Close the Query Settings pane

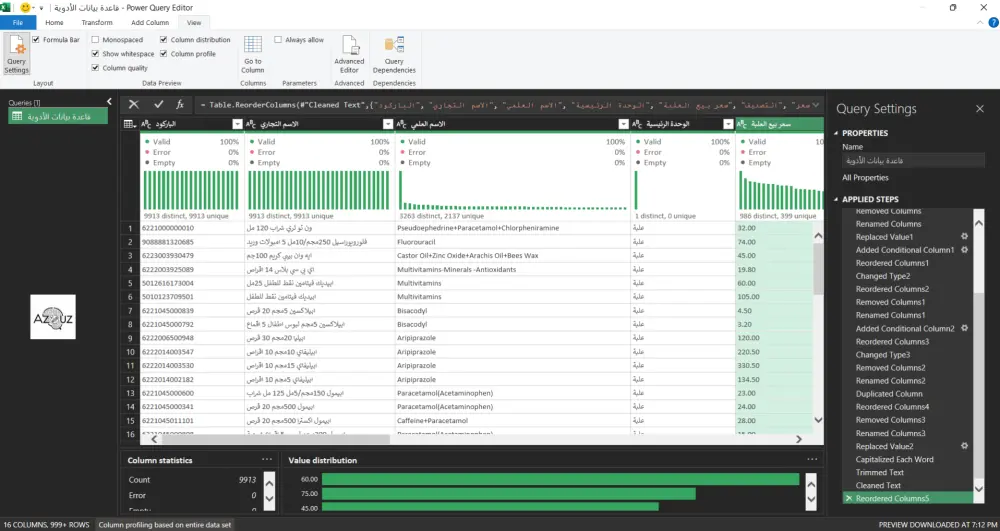pyautogui.click(x=980, y=109)
